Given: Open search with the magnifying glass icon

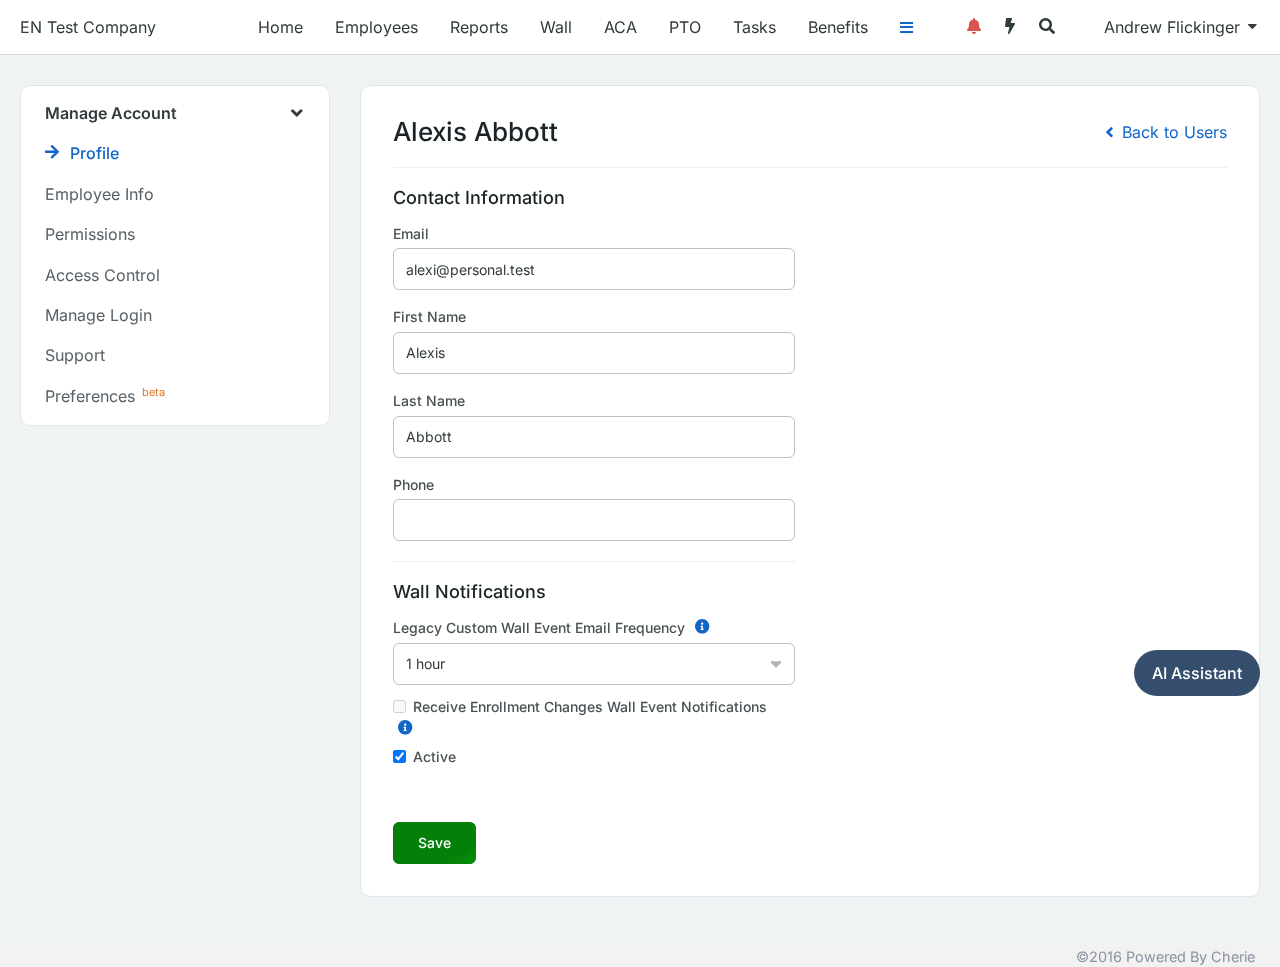Looking at the screenshot, I should (x=1047, y=26).
